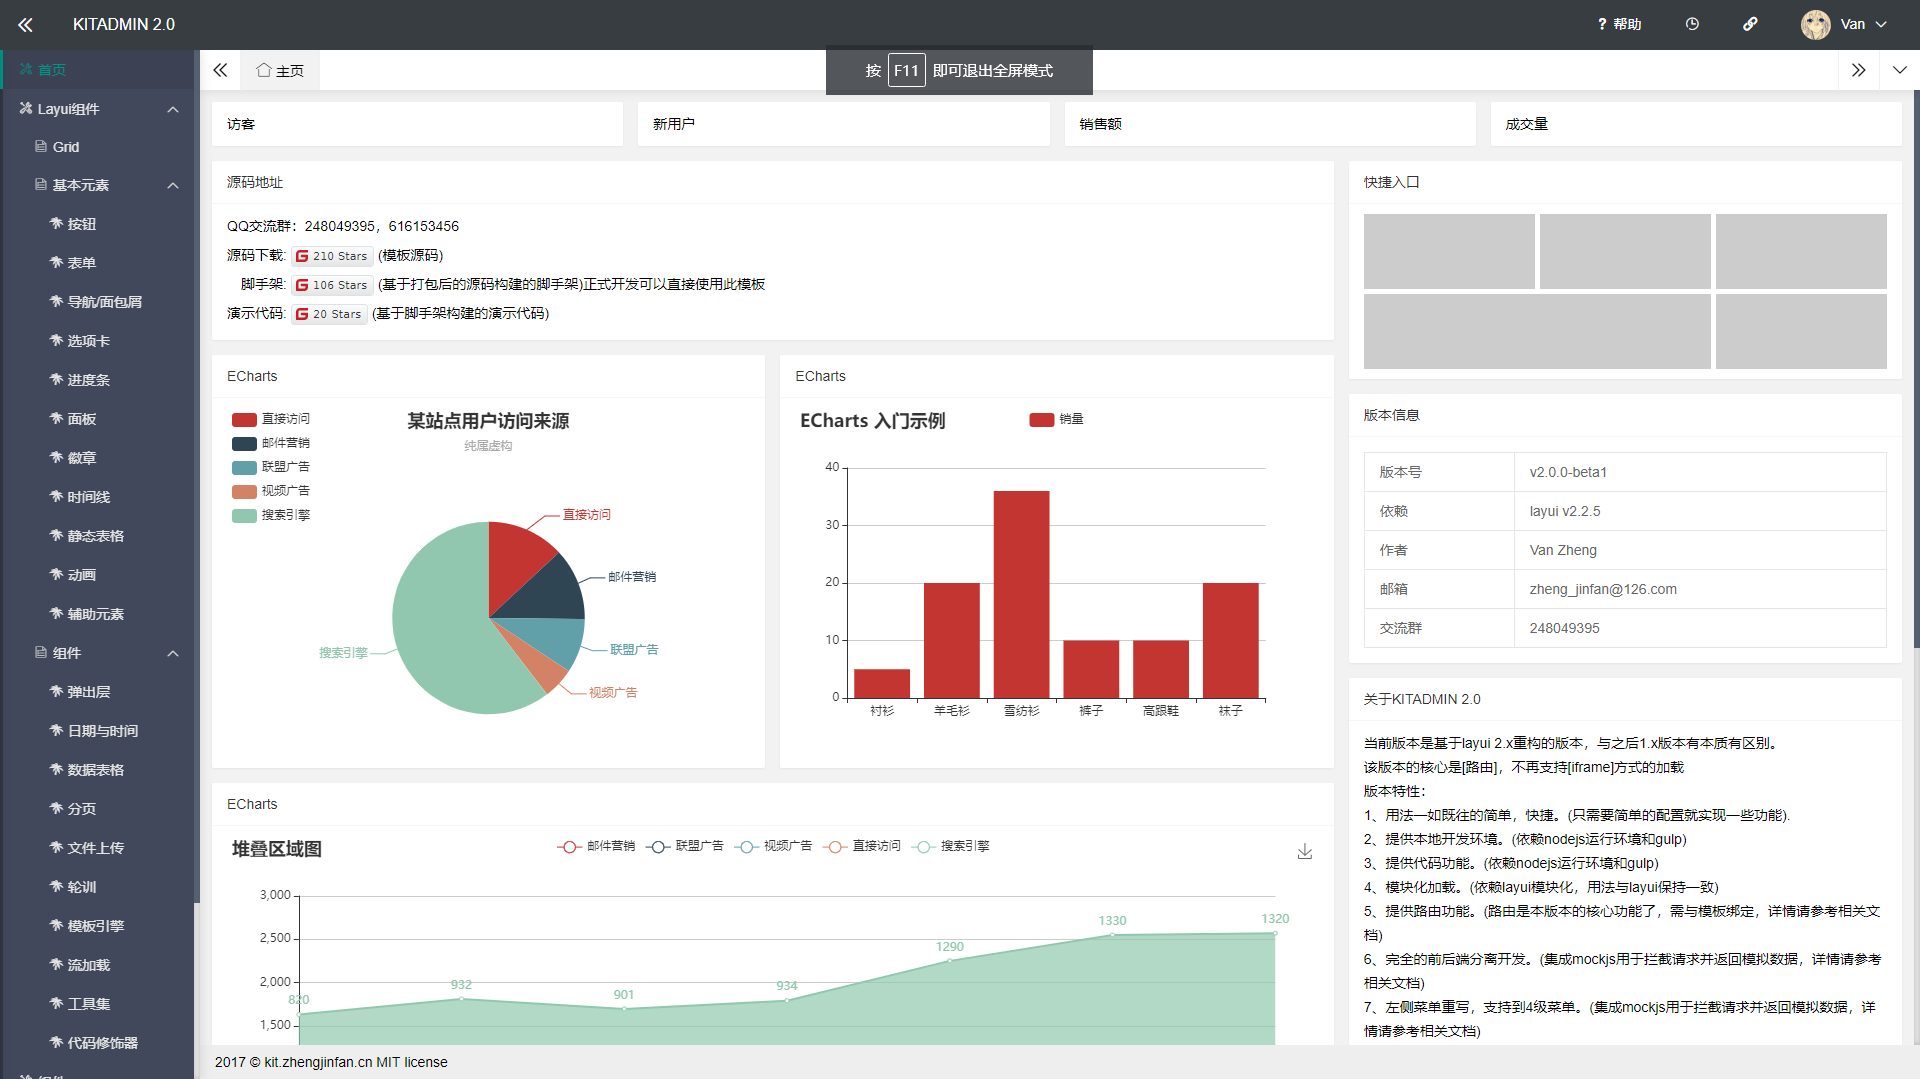This screenshot has height=1079, width=1920.
Task: Open the 20 Stars demo code badge
Action: point(329,314)
